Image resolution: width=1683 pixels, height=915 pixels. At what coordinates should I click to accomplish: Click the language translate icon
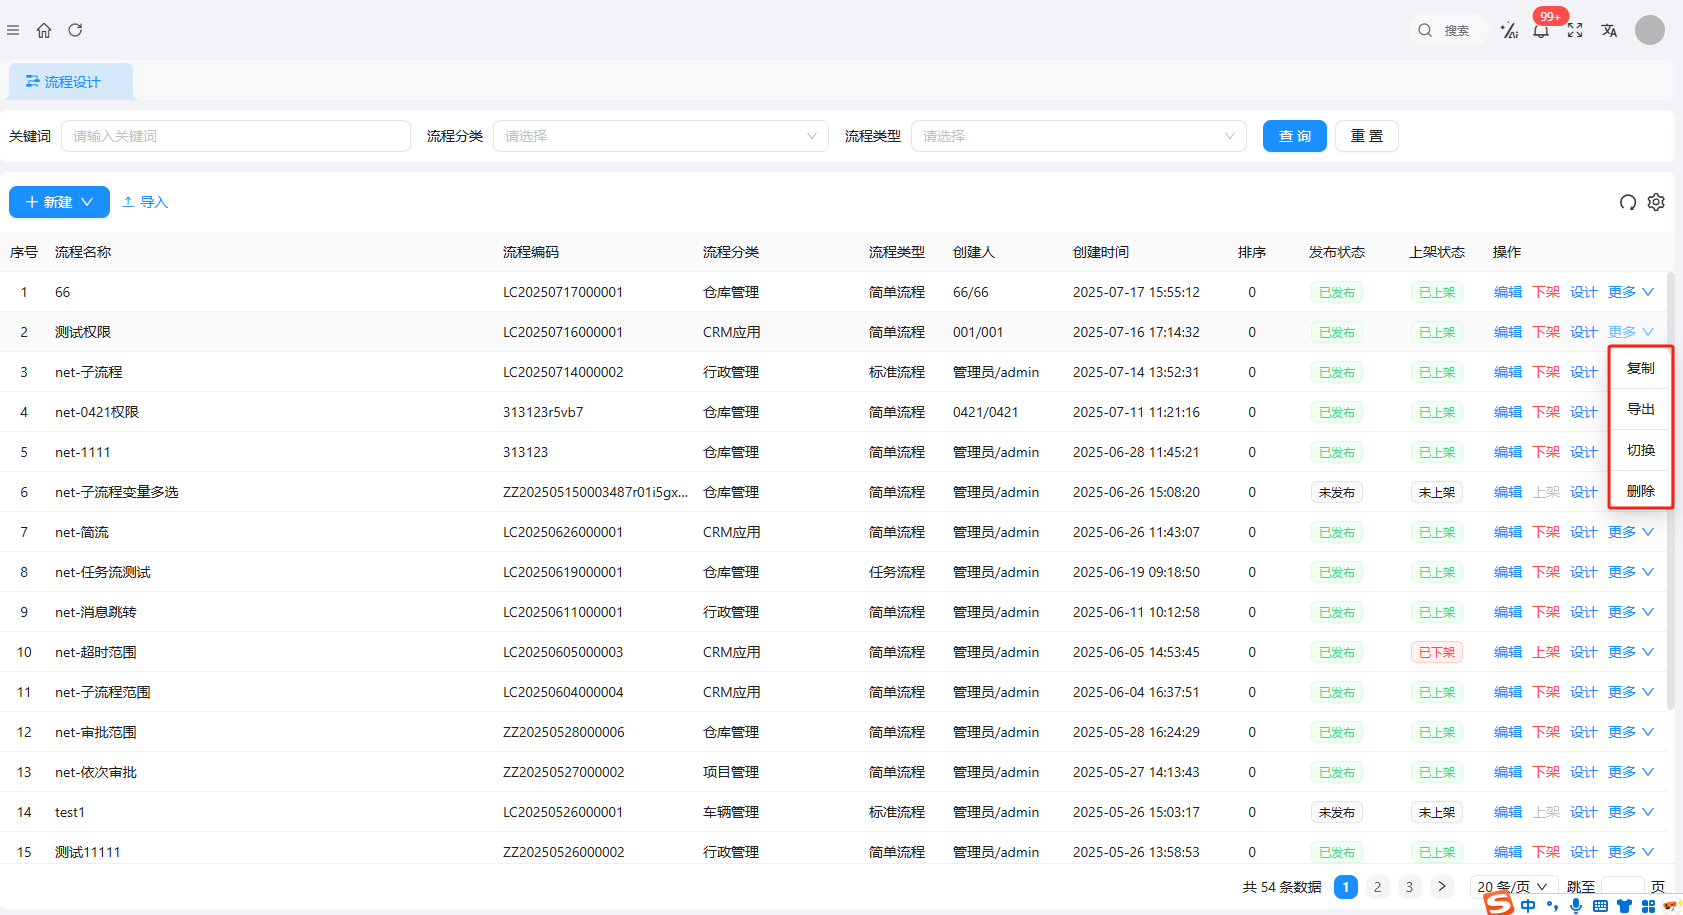click(1609, 30)
